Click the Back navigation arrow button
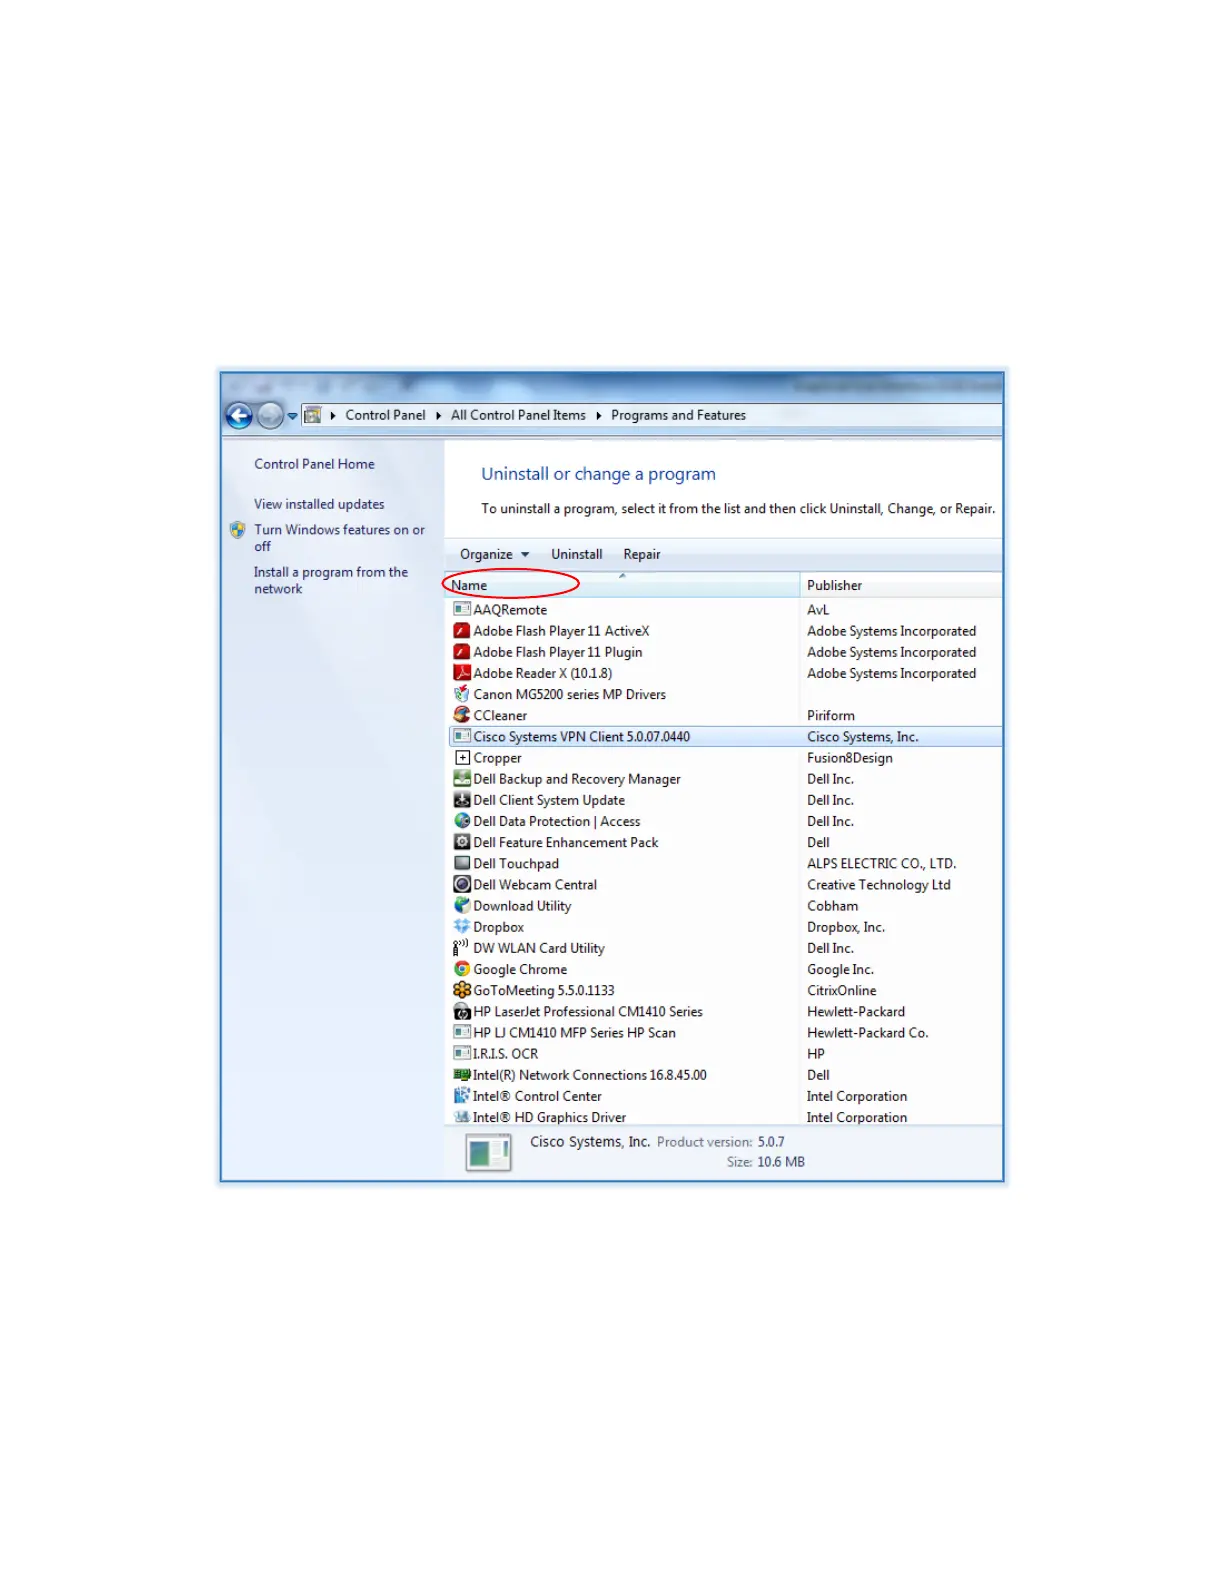Screen dimensions: 1224x1584 (239, 415)
